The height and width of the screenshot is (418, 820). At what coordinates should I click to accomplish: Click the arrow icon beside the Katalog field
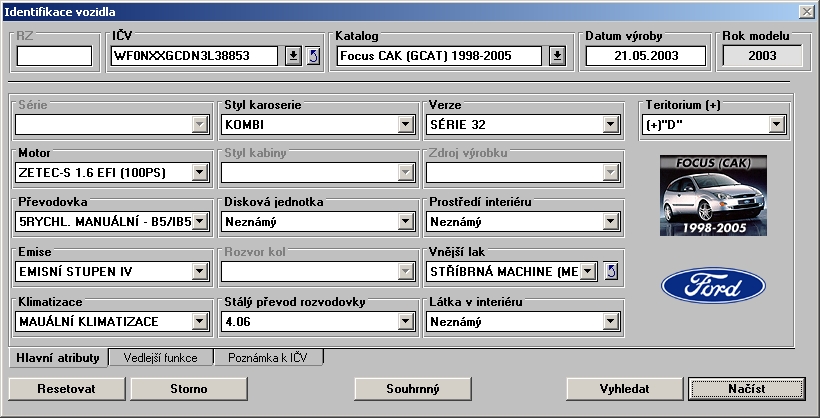click(557, 55)
